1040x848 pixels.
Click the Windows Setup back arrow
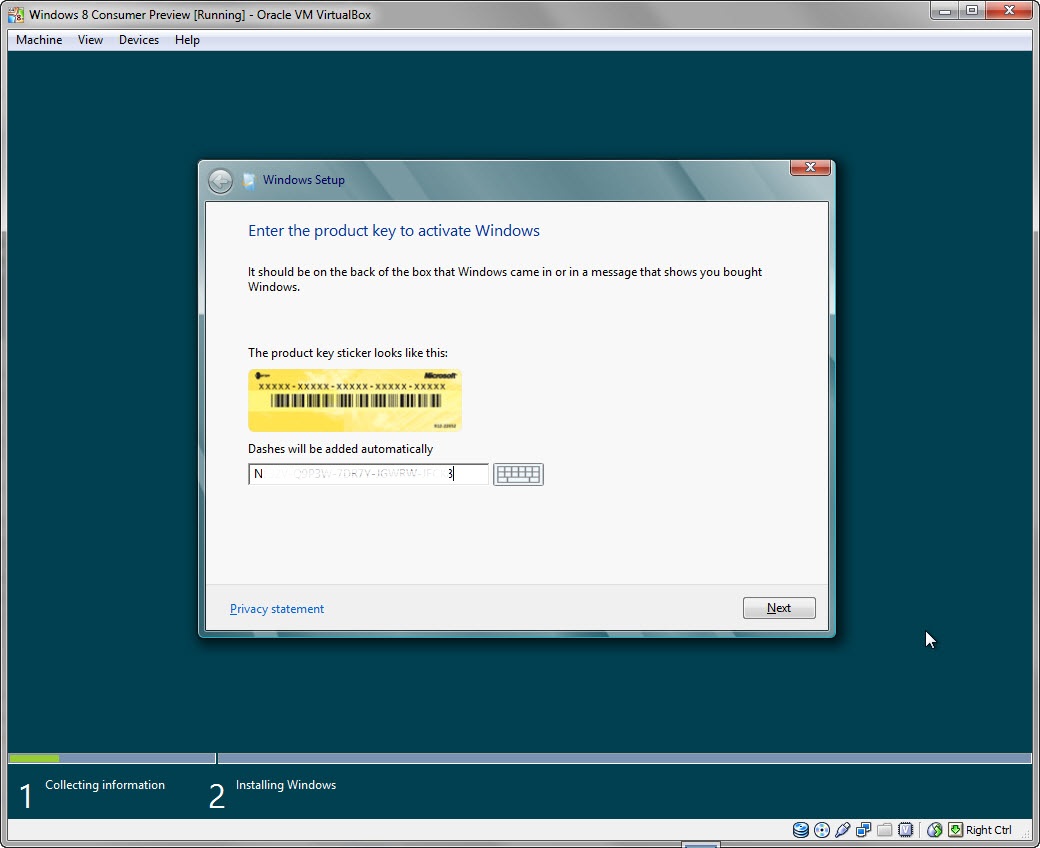pyautogui.click(x=220, y=180)
